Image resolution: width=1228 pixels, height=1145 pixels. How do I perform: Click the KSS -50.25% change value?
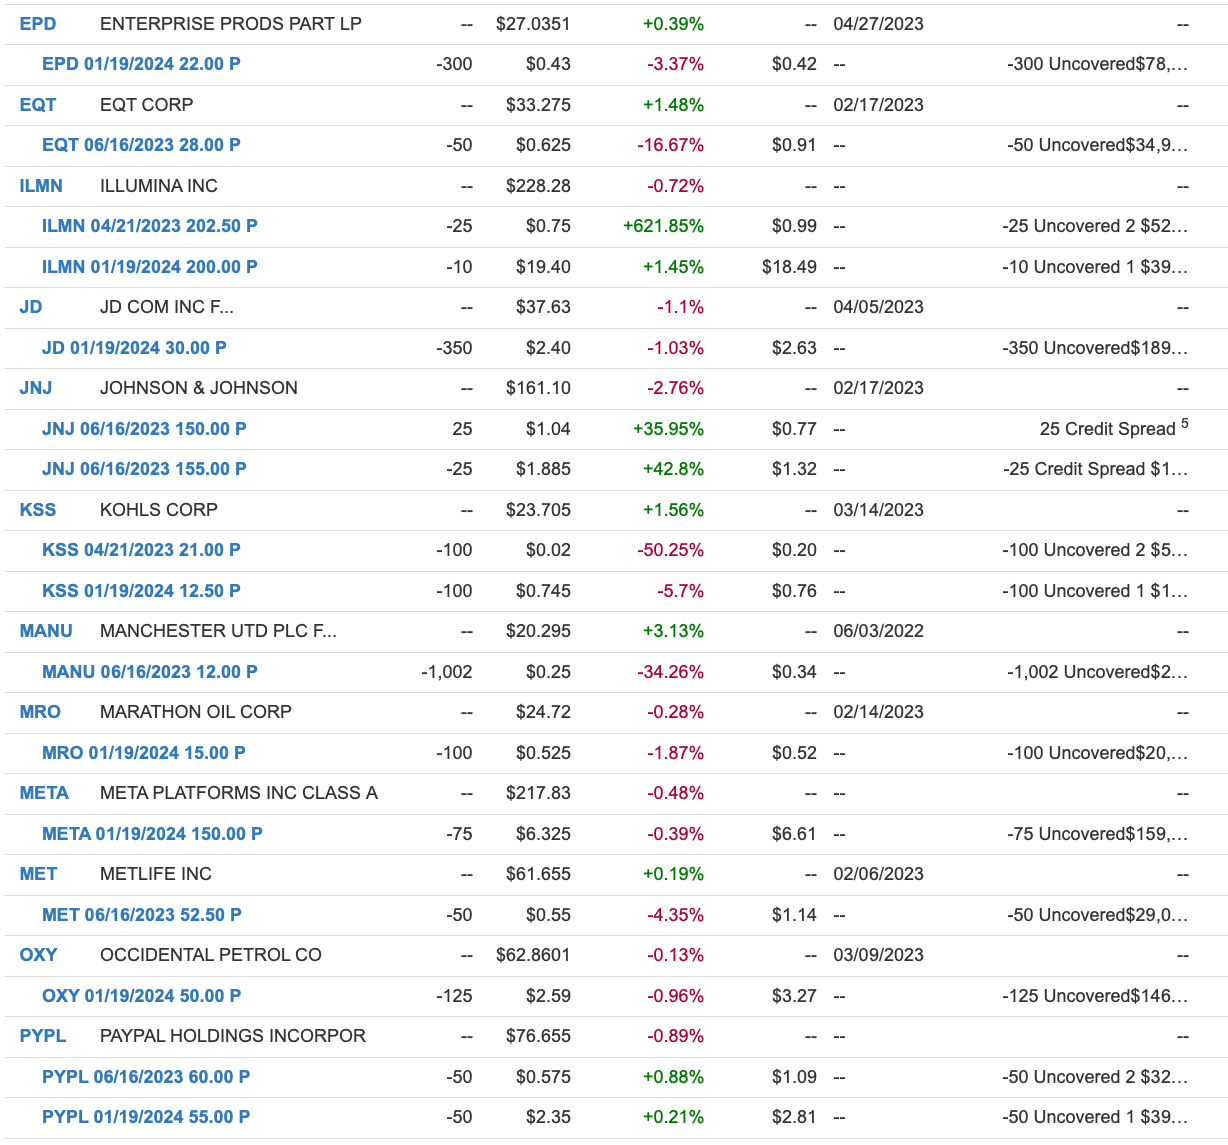point(671,550)
